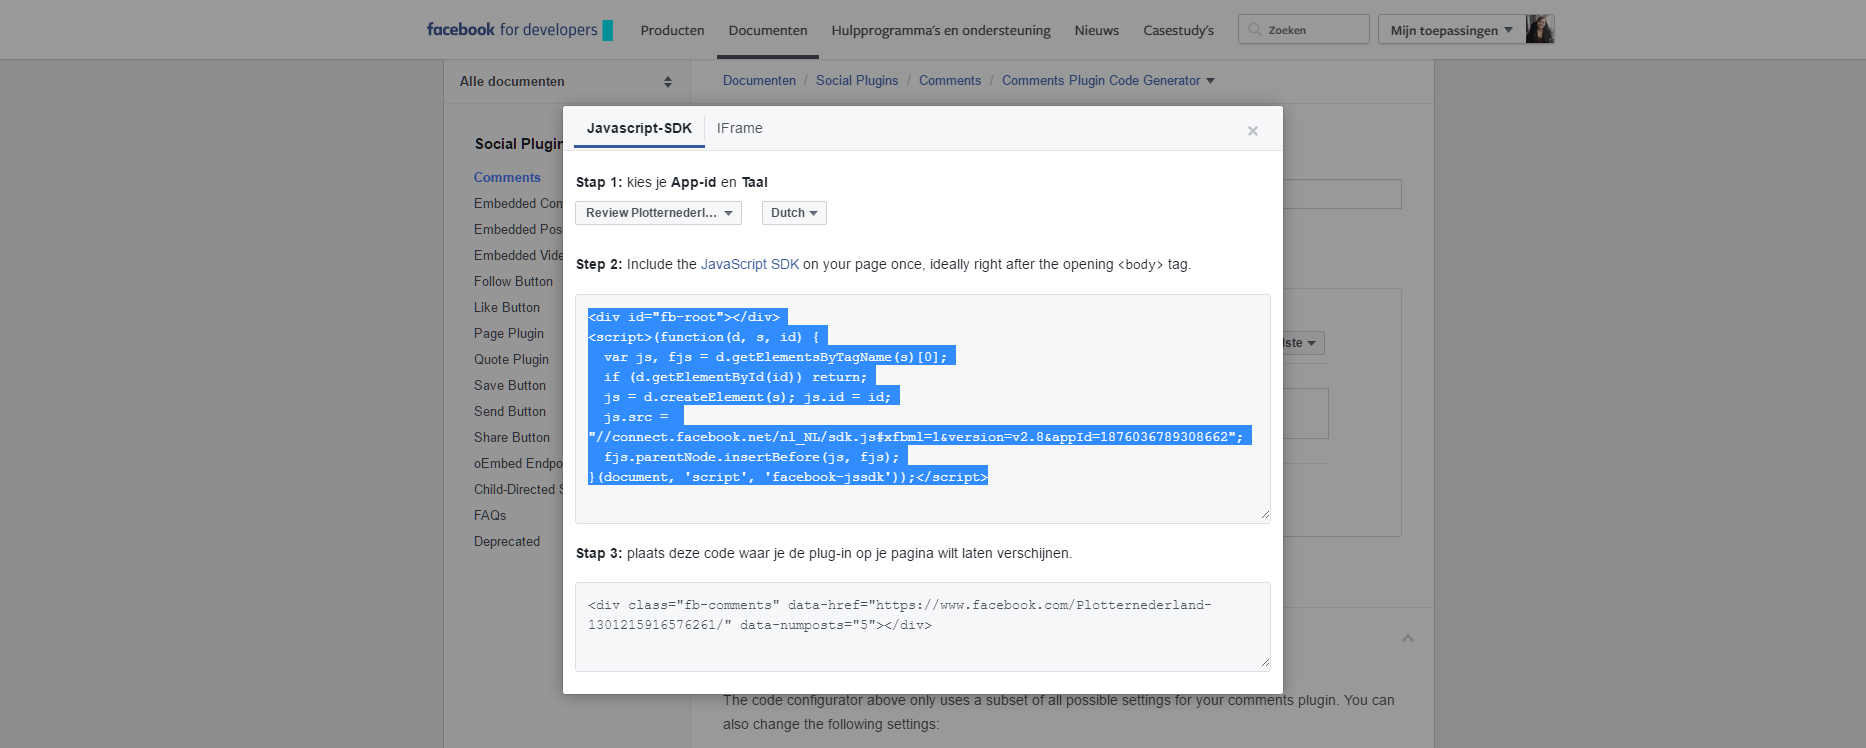The height and width of the screenshot is (748, 1866).
Task: Open the partially hidden dropdown behind dialog
Action: [1303, 343]
